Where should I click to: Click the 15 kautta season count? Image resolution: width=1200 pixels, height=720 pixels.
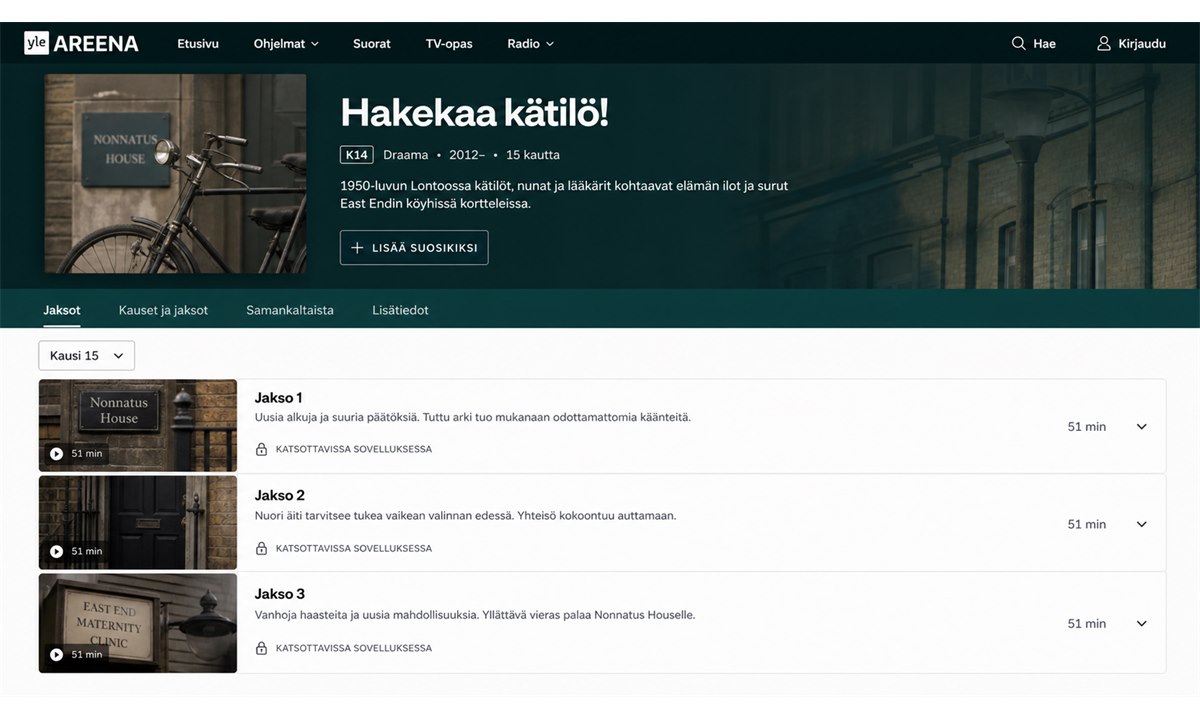coord(533,155)
